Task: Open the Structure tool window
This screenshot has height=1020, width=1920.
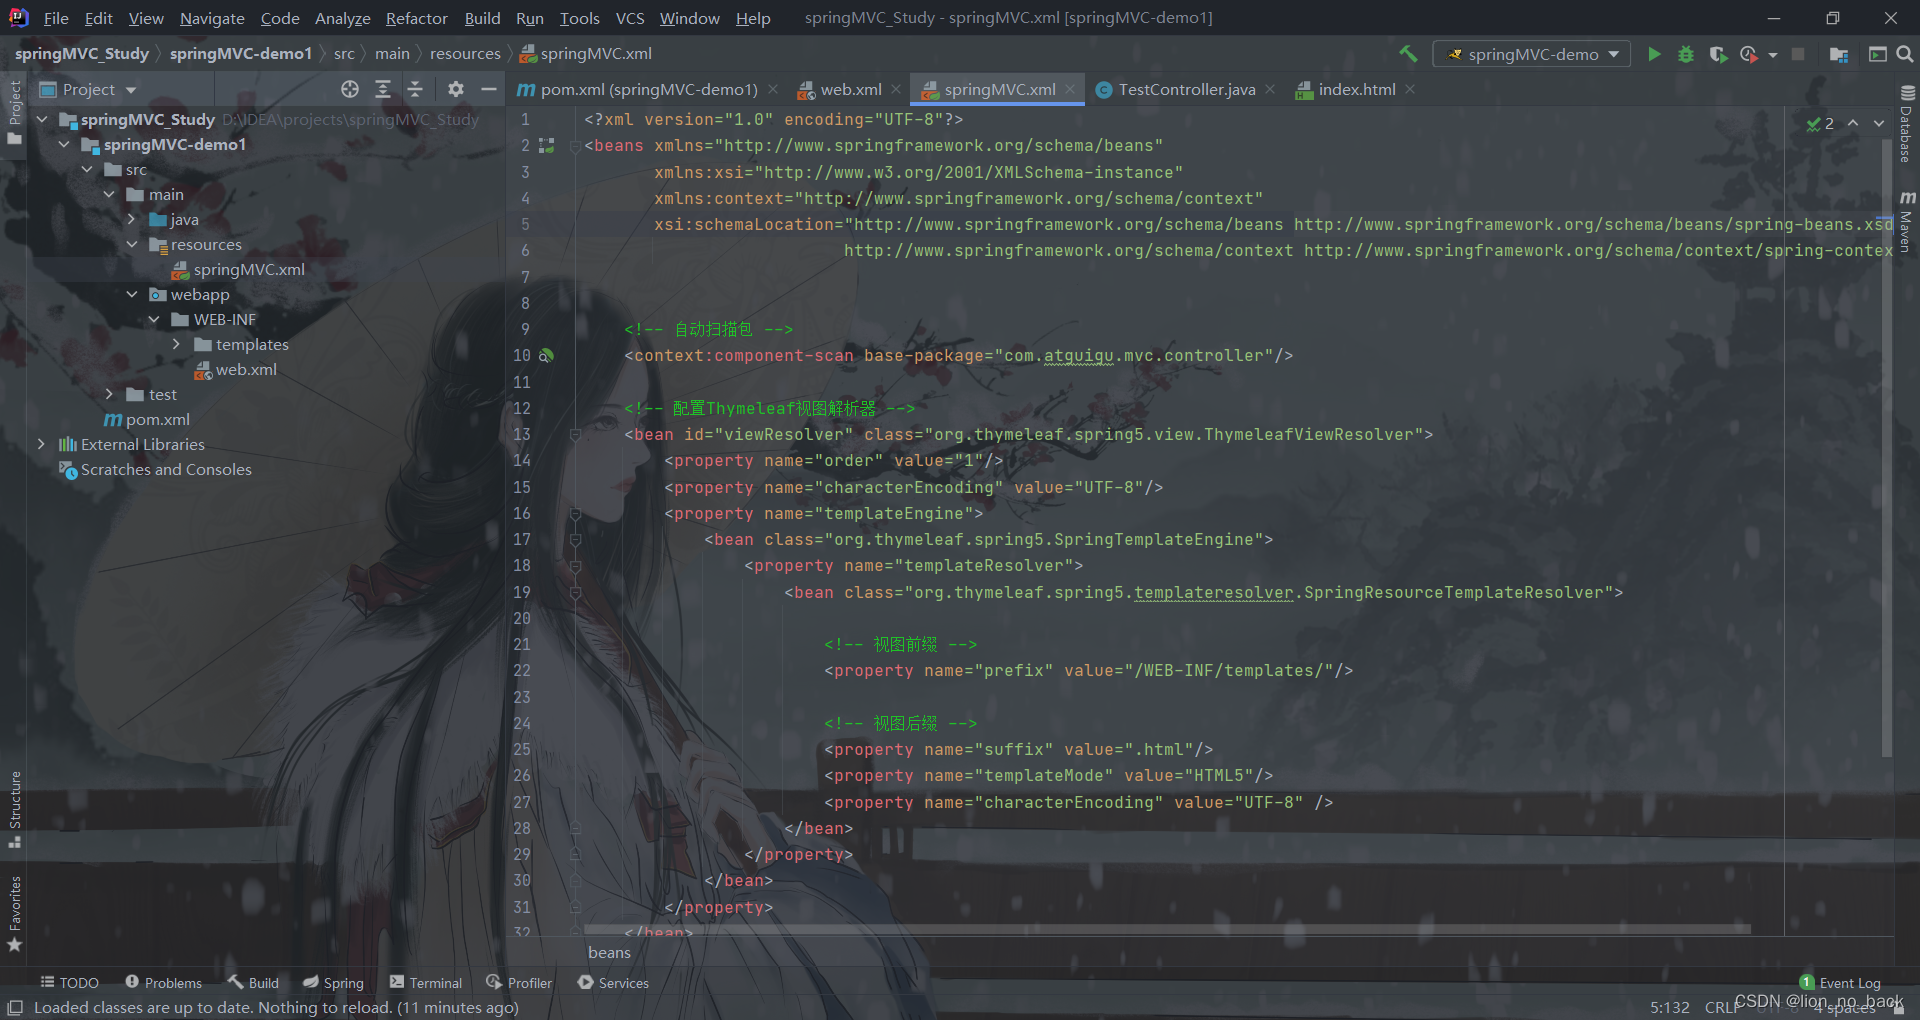Action: pyautogui.click(x=14, y=808)
